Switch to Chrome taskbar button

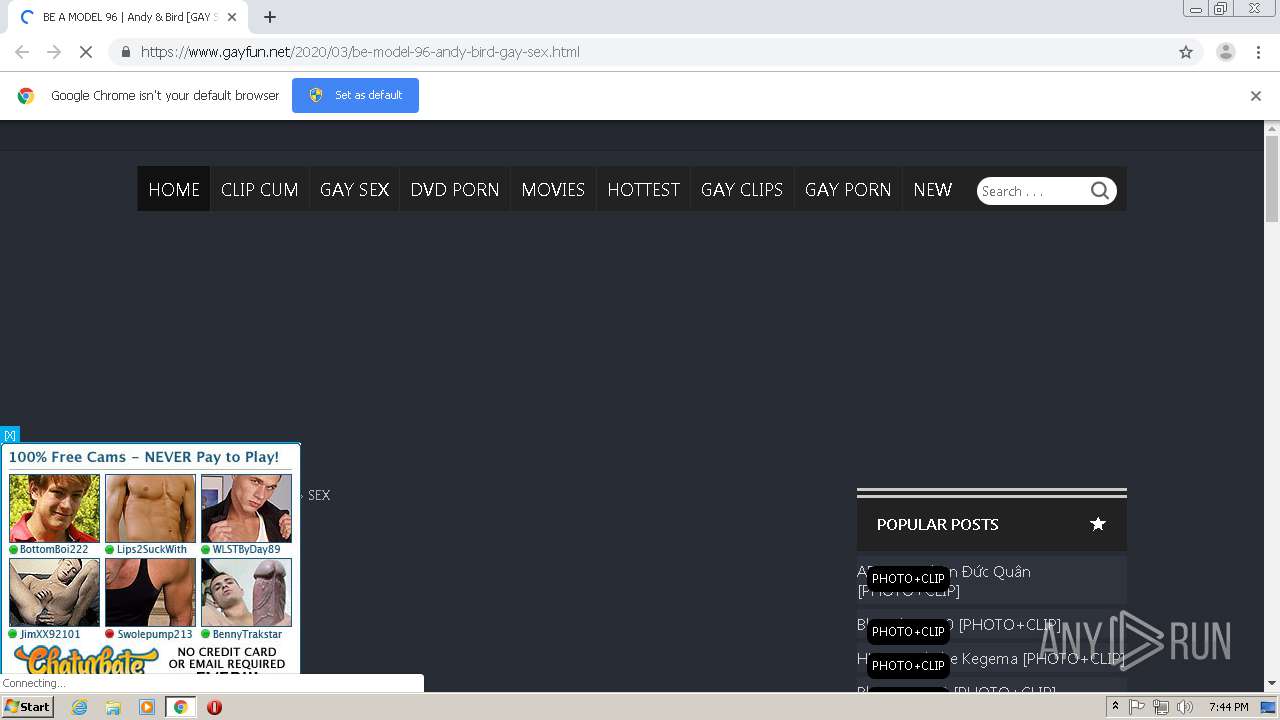[180, 707]
